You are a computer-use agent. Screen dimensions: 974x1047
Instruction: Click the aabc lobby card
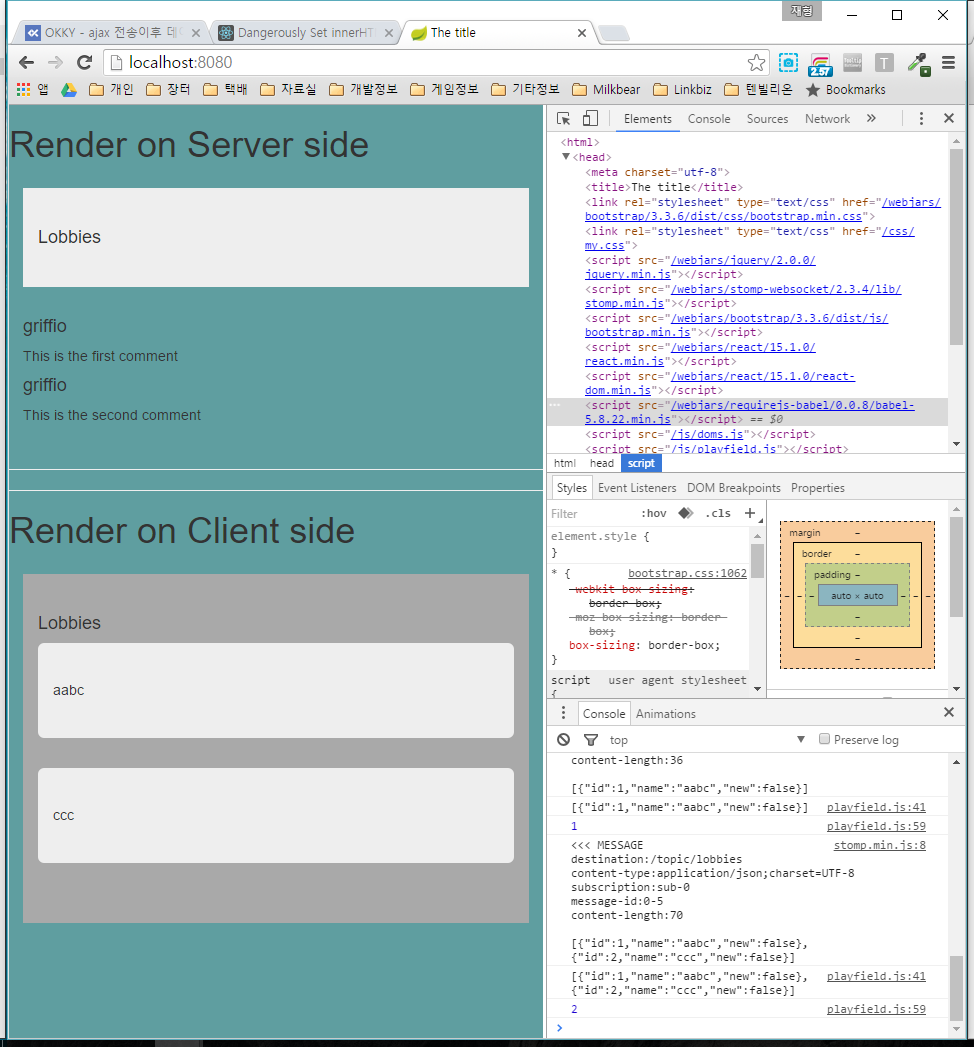click(x=276, y=690)
